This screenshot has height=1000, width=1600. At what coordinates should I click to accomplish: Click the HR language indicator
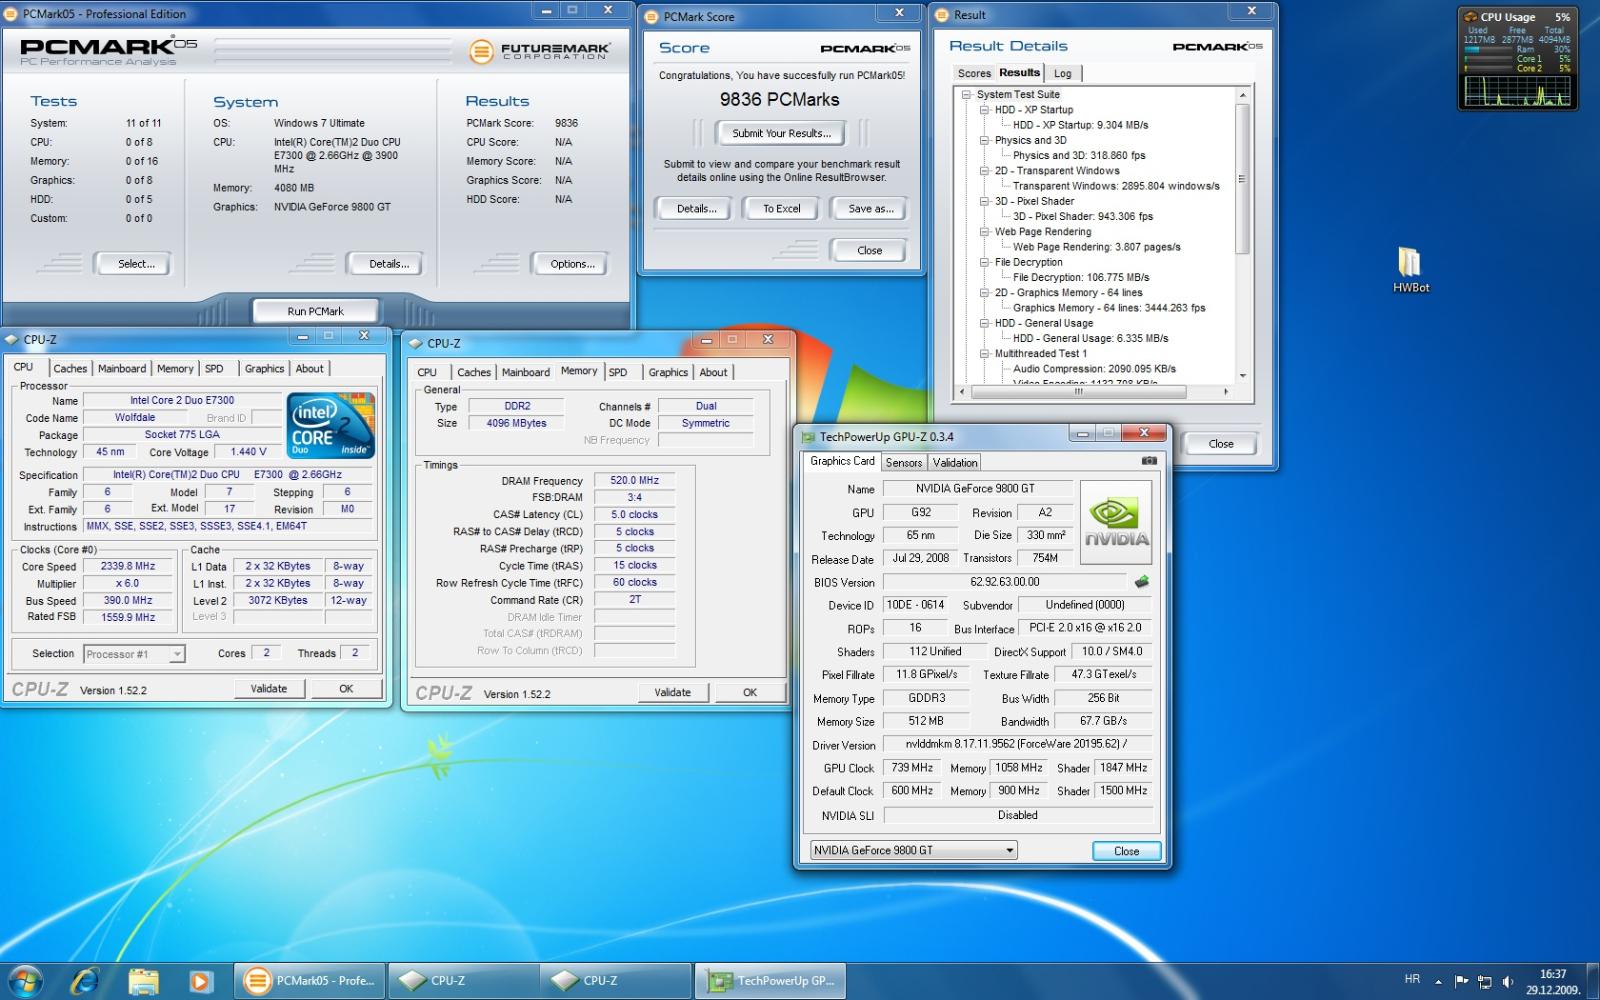coord(1412,979)
